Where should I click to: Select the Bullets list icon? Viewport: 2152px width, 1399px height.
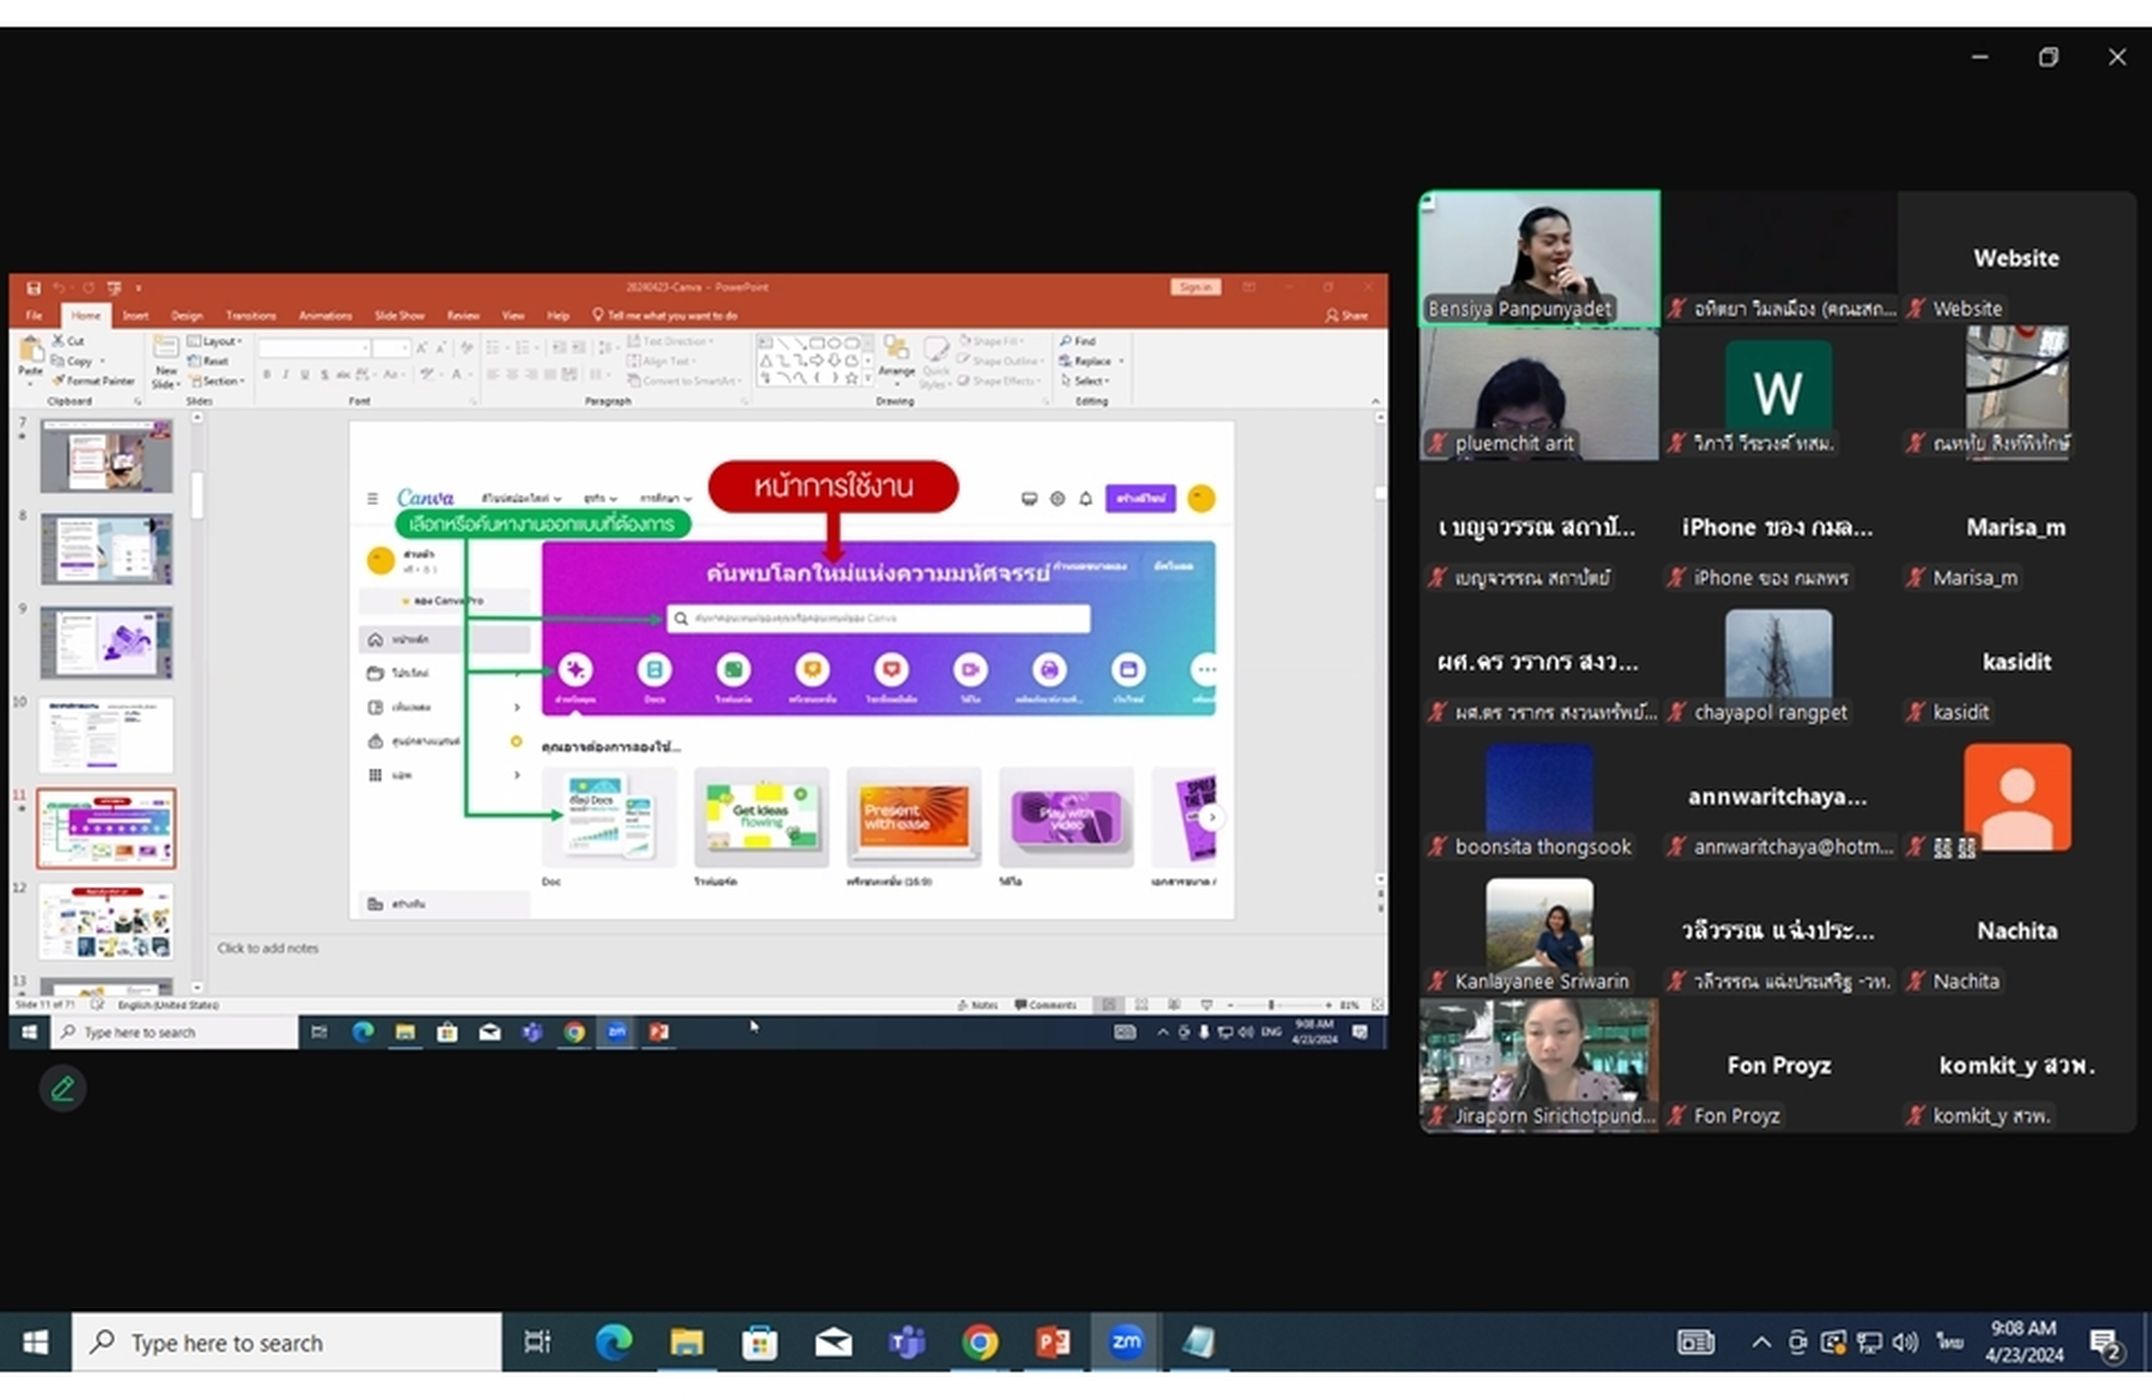click(x=493, y=347)
